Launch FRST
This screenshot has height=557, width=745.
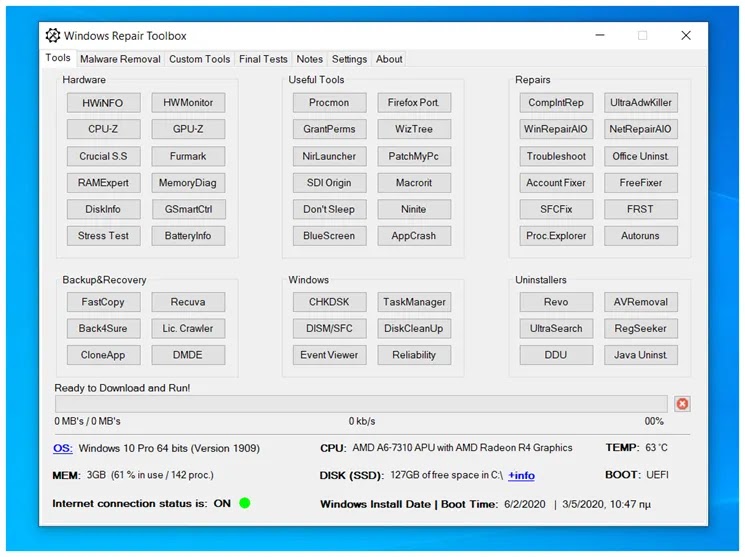(x=640, y=209)
